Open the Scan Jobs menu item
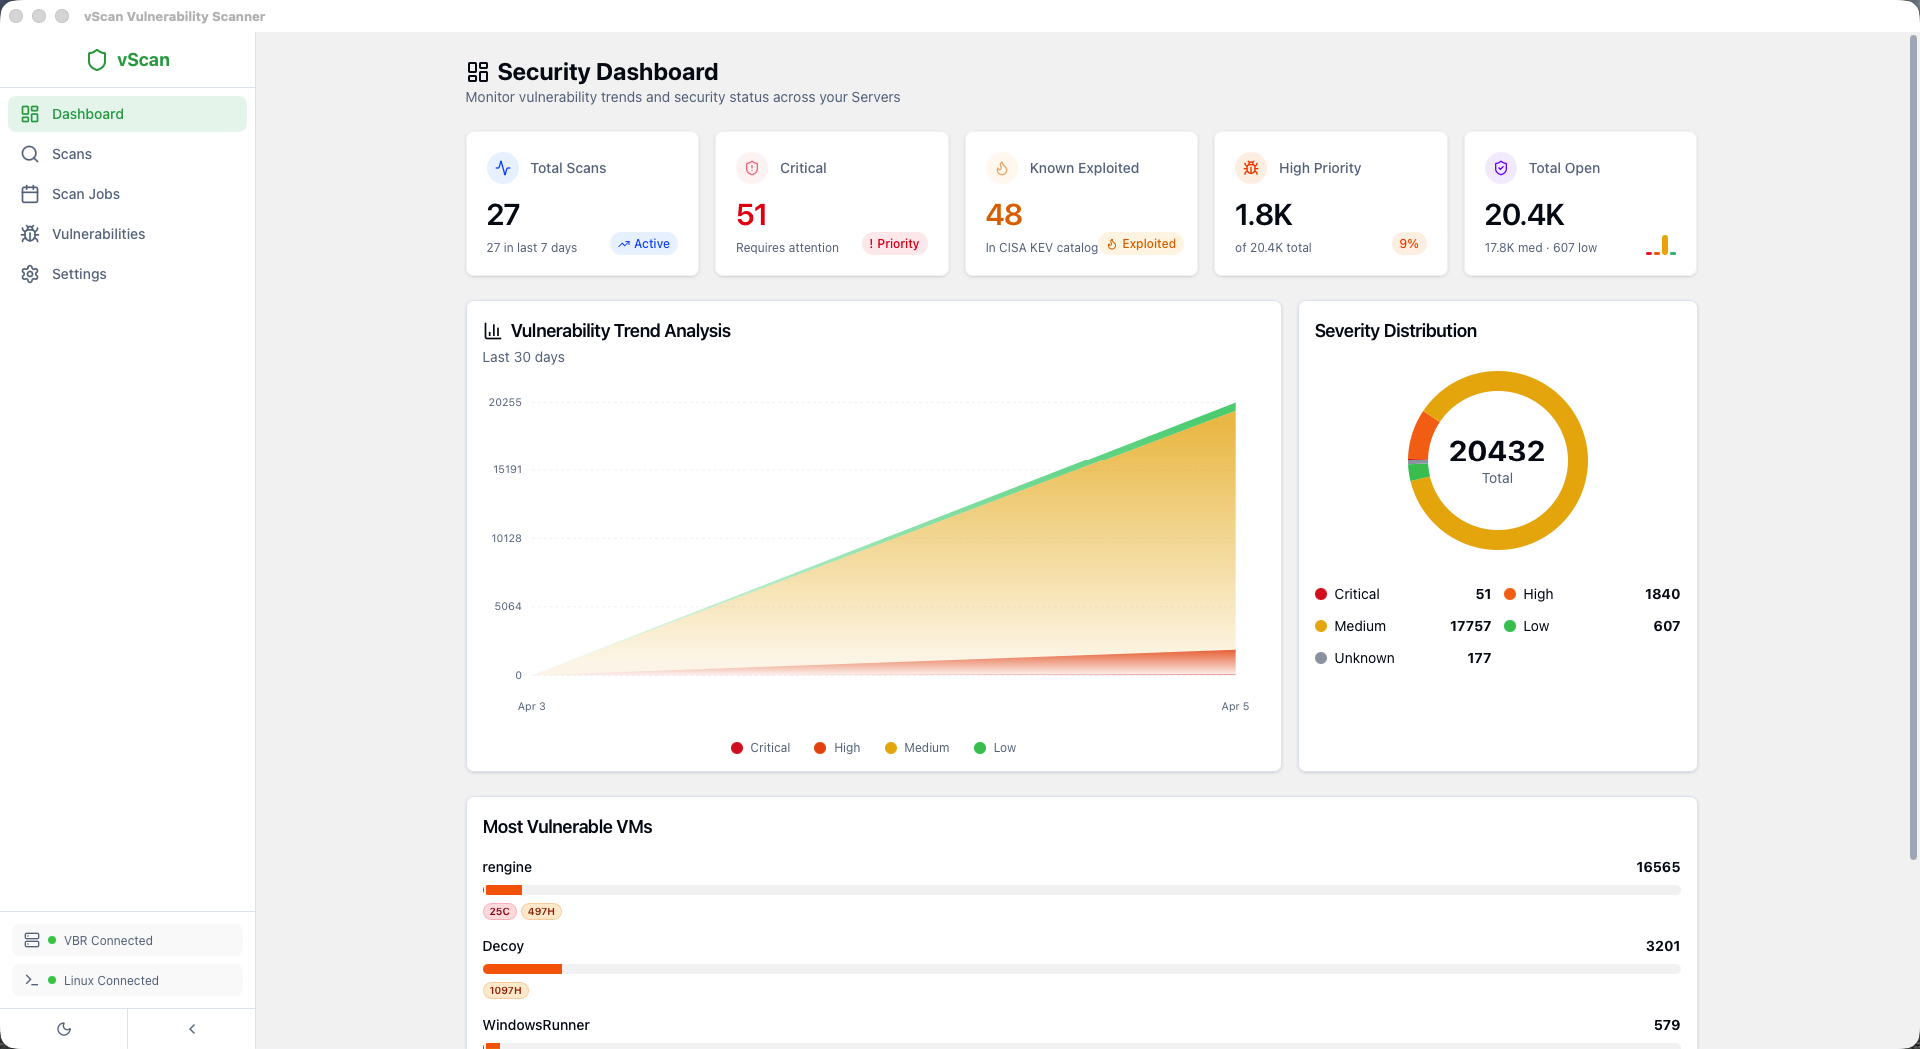 point(127,194)
